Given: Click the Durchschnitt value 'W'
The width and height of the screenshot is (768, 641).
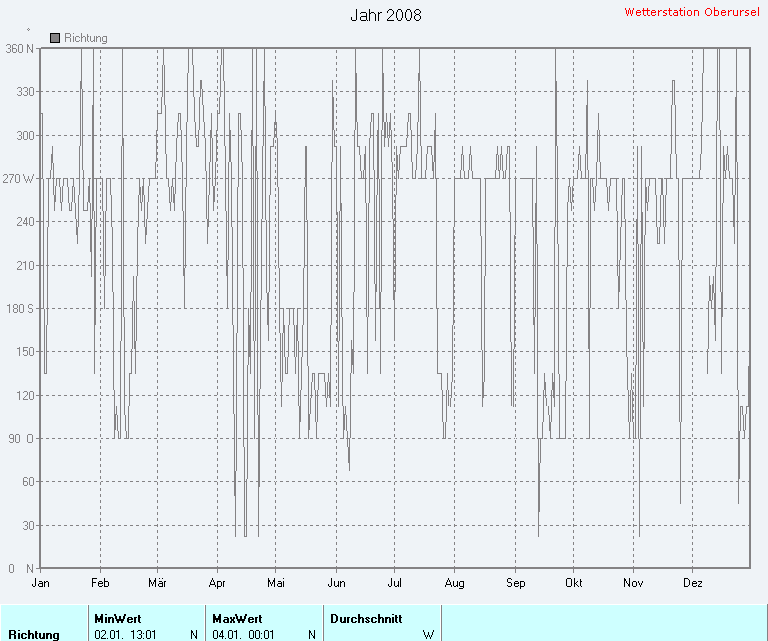Looking at the screenshot, I should [x=429, y=635].
